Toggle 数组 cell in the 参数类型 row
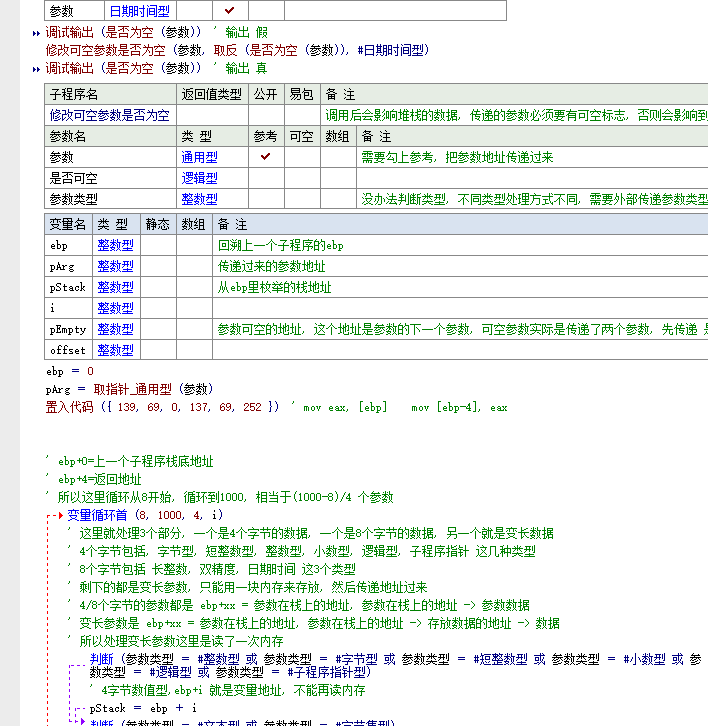Image resolution: width=708 pixels, height=726 pixels. [338, 199]
